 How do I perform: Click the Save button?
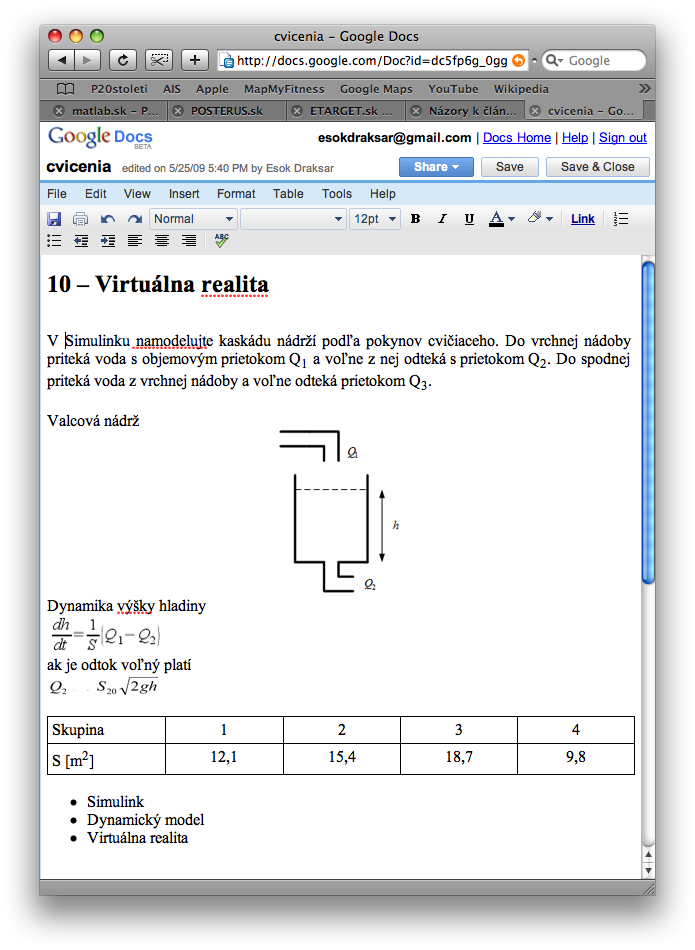pos(510,167)
